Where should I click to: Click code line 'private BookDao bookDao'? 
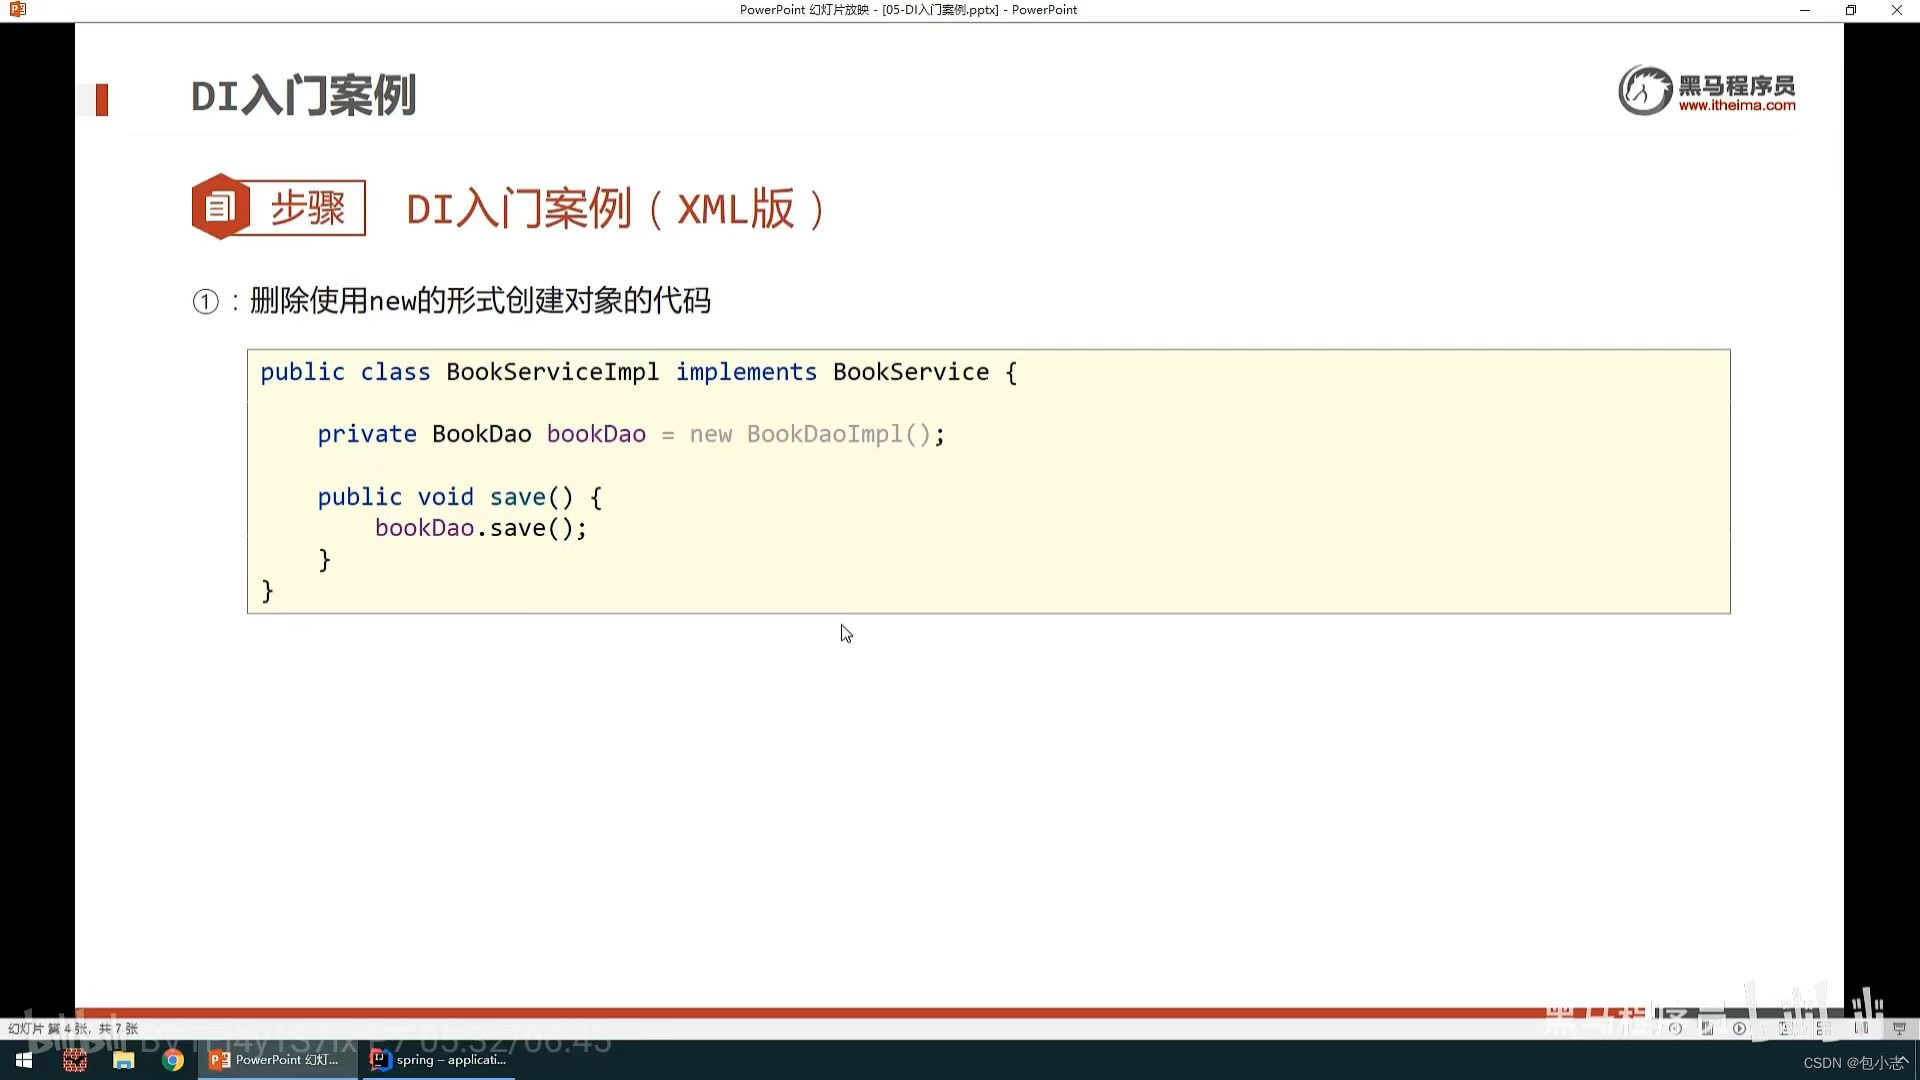point(481,434)
